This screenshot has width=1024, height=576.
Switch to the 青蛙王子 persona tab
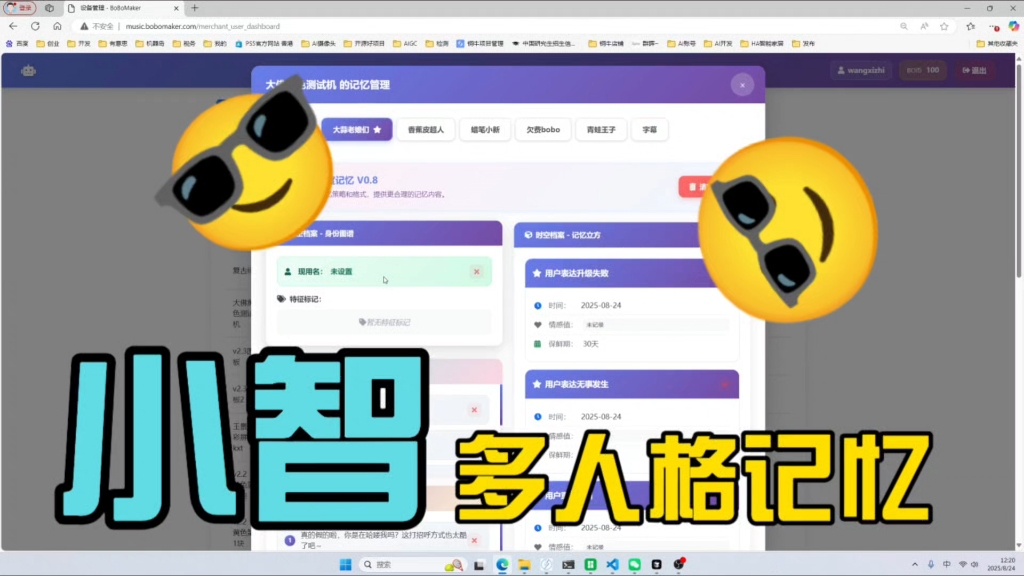[601, 129]
